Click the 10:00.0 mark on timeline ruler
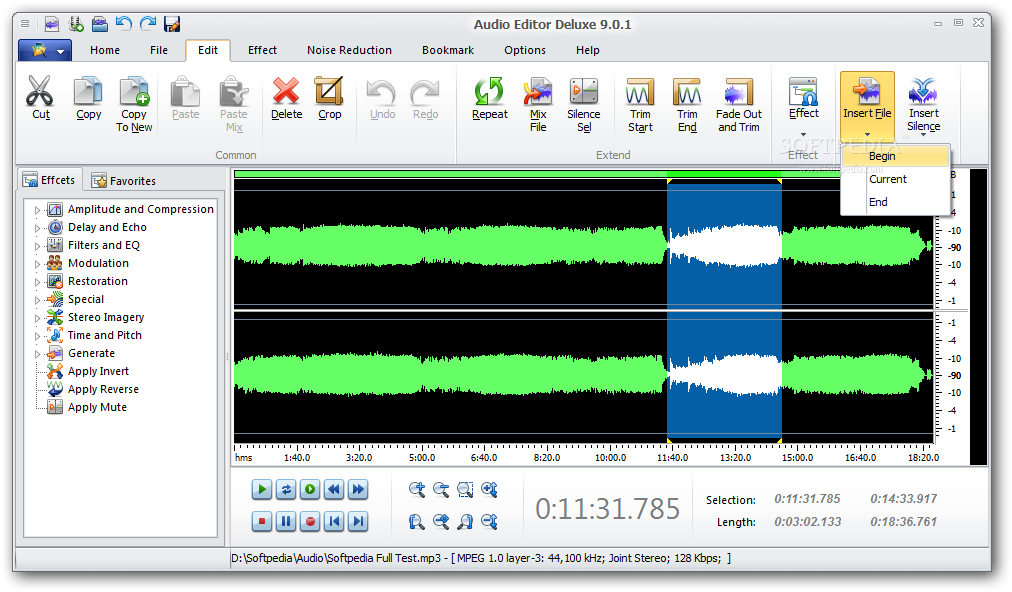Image resolution: width=1012 pixels, height=592 pixels. tap(610, 458)
